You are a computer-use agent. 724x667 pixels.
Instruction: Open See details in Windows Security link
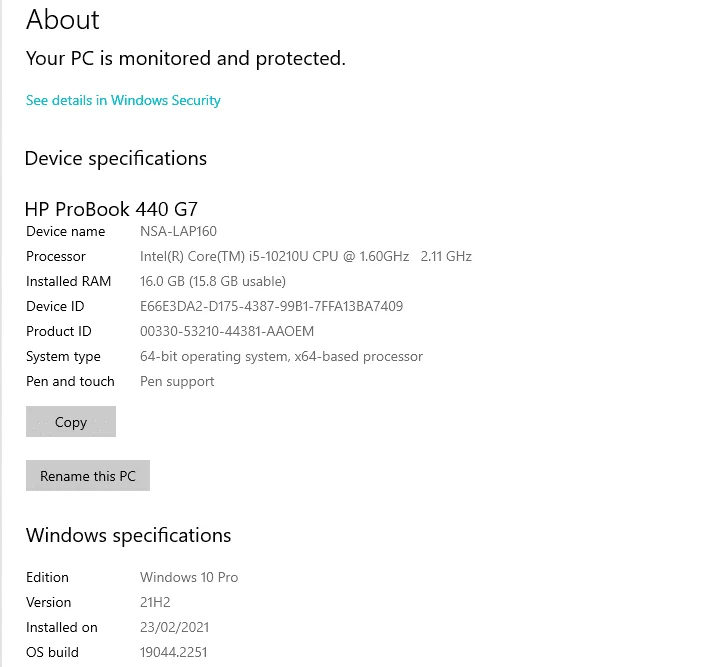123,100
